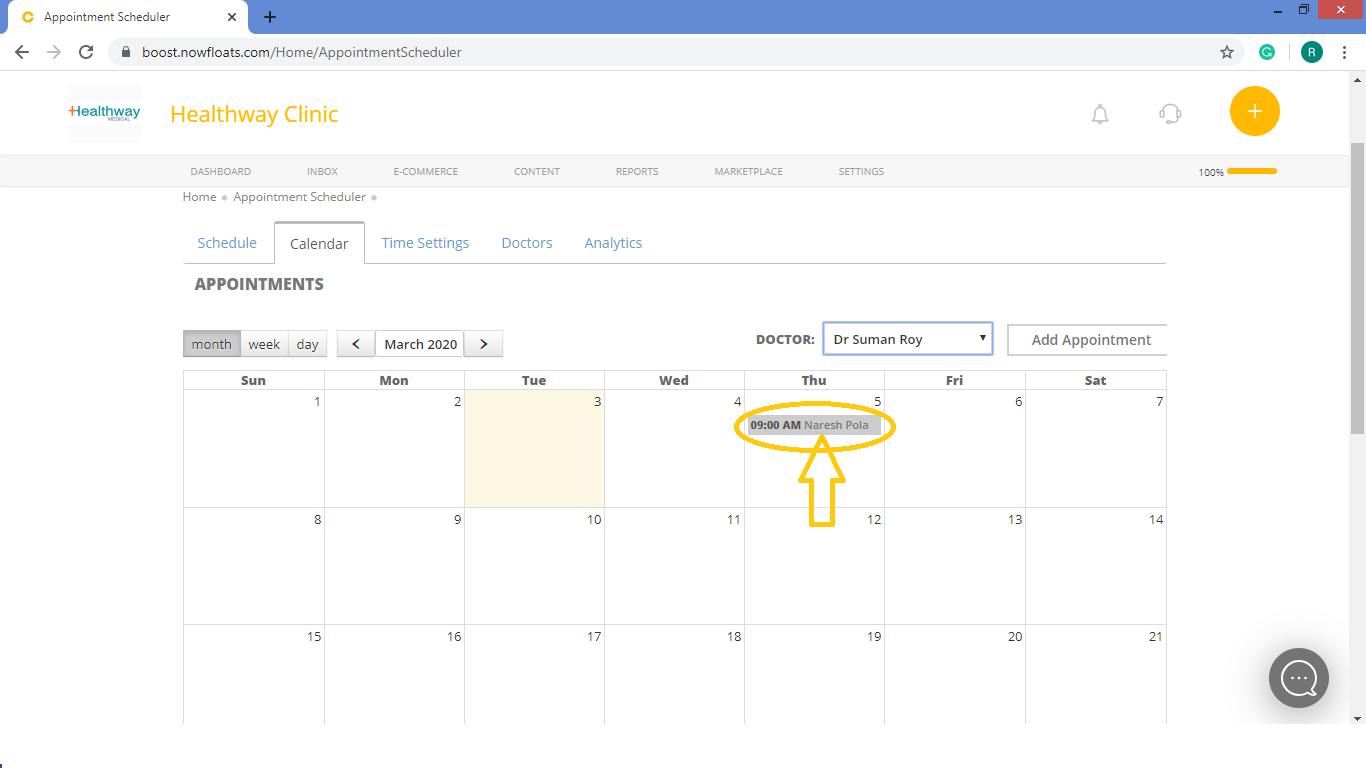Go back in browser history
Viewport: 1366px width, 768px height.
(22, 52)
